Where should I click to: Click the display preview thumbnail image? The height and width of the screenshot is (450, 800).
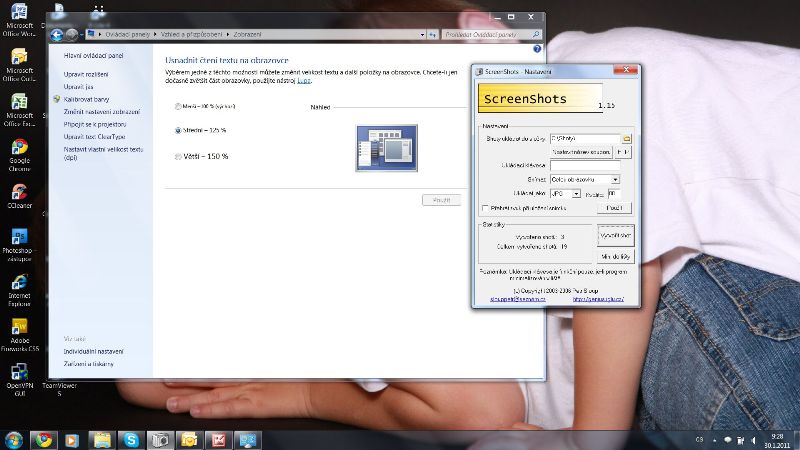point(387,148)
